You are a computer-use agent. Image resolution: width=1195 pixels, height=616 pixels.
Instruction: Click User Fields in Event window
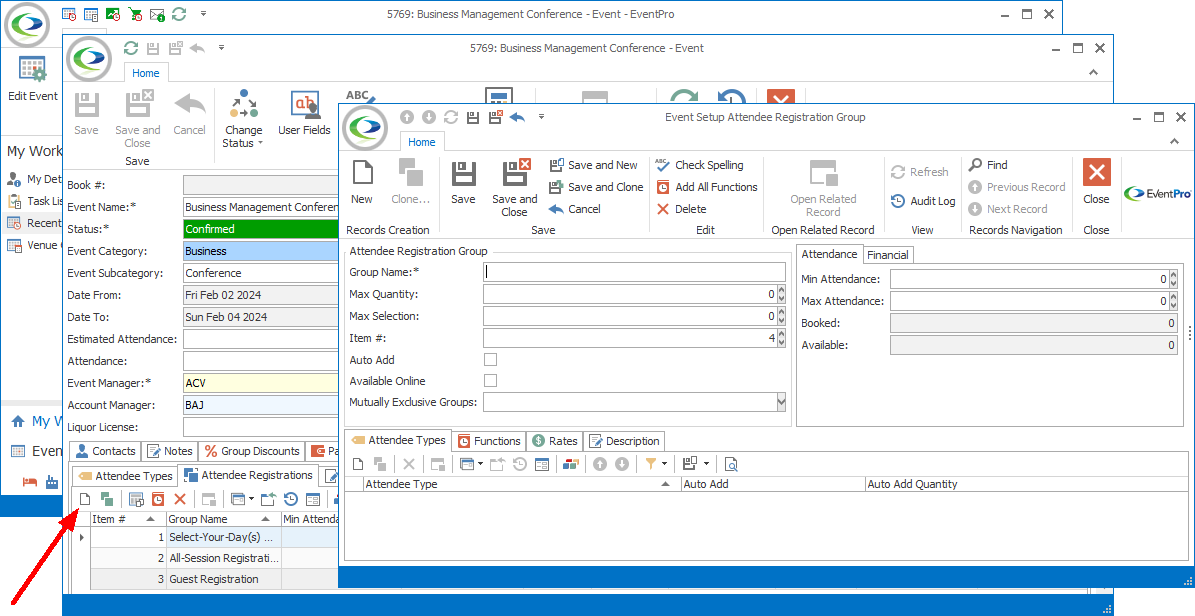pos(304,112)
